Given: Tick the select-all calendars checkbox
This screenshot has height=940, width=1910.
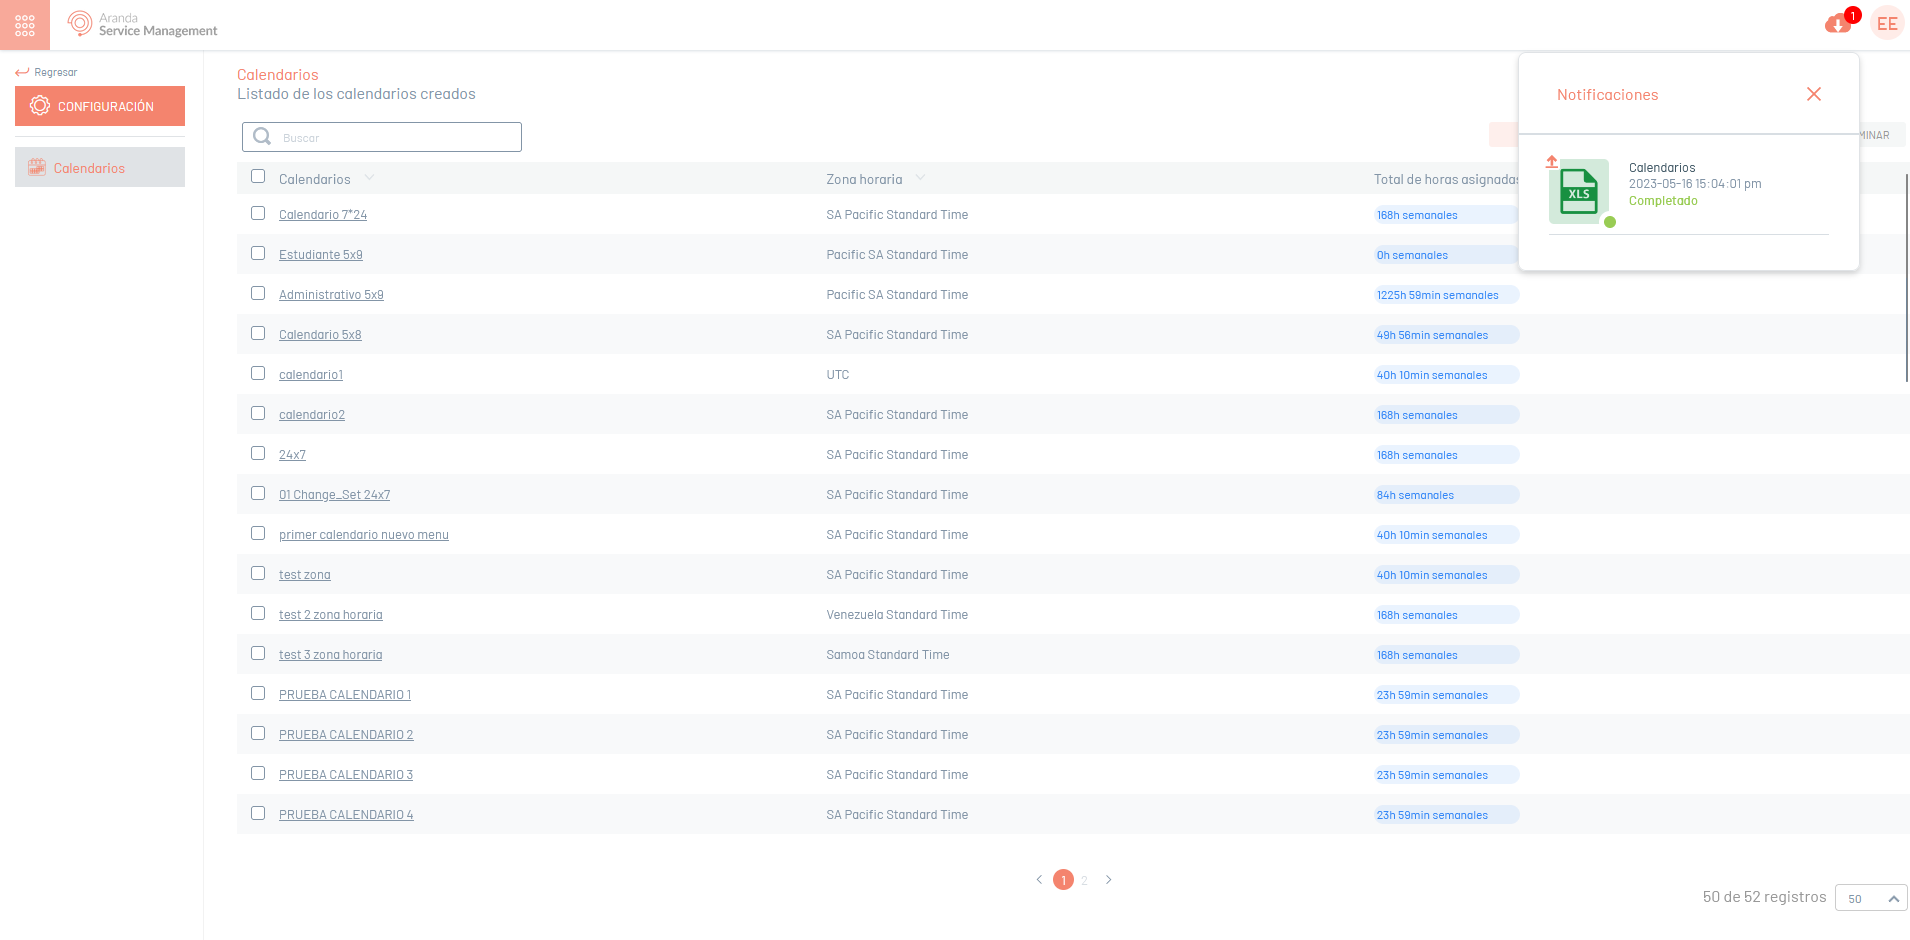Looking at the screenshot, I should coord(258,177).
